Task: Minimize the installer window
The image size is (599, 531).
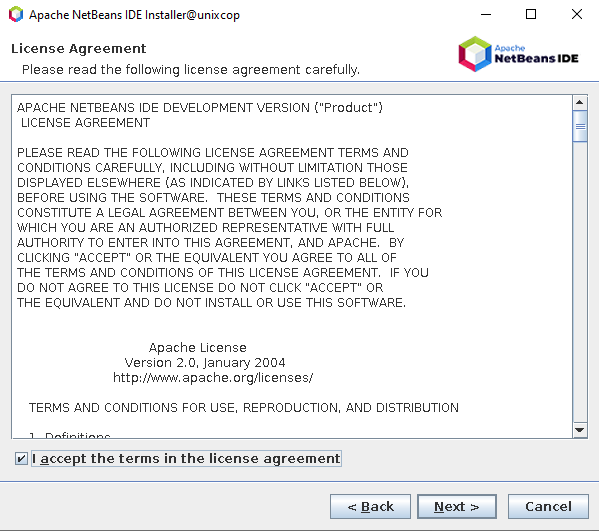Action: click(486, 15)
